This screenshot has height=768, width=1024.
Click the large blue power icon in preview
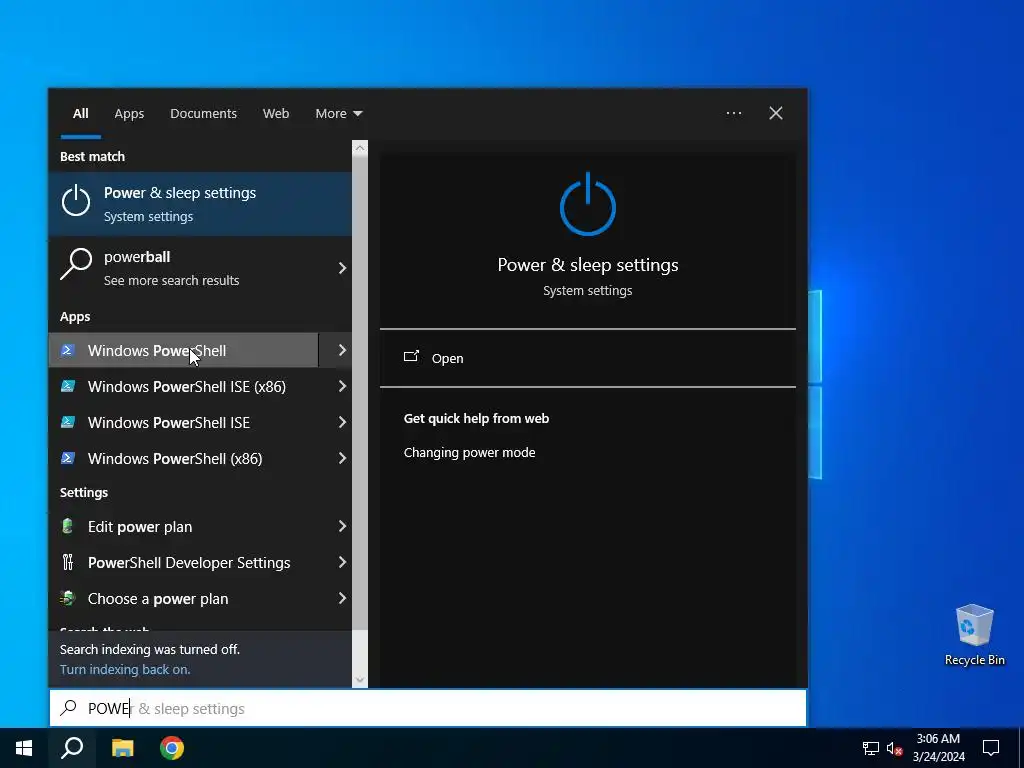click(588, 204)
